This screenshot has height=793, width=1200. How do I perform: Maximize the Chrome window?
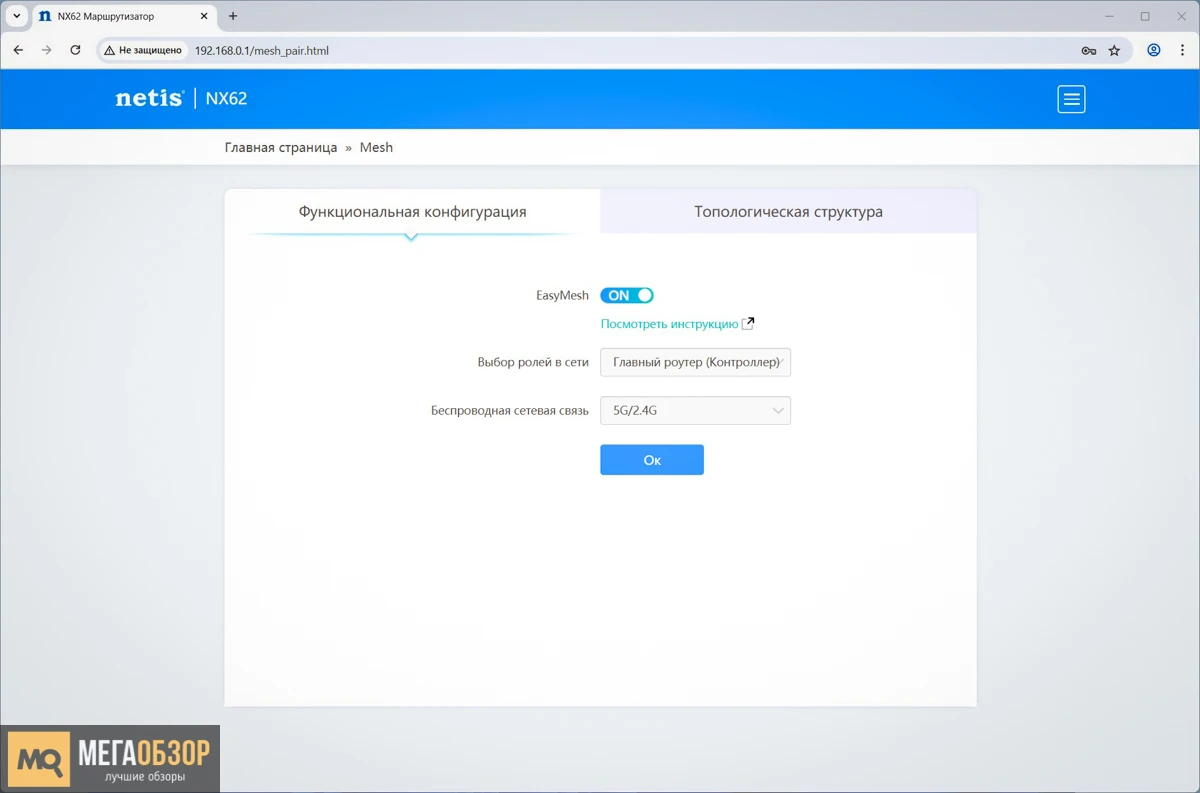pyautogui.click(x=1145, y=16)
